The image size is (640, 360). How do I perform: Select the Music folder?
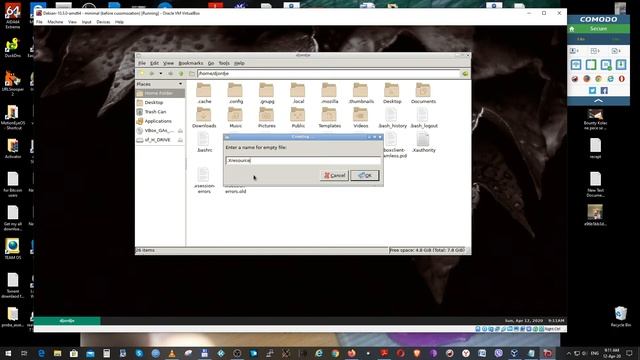235,117
